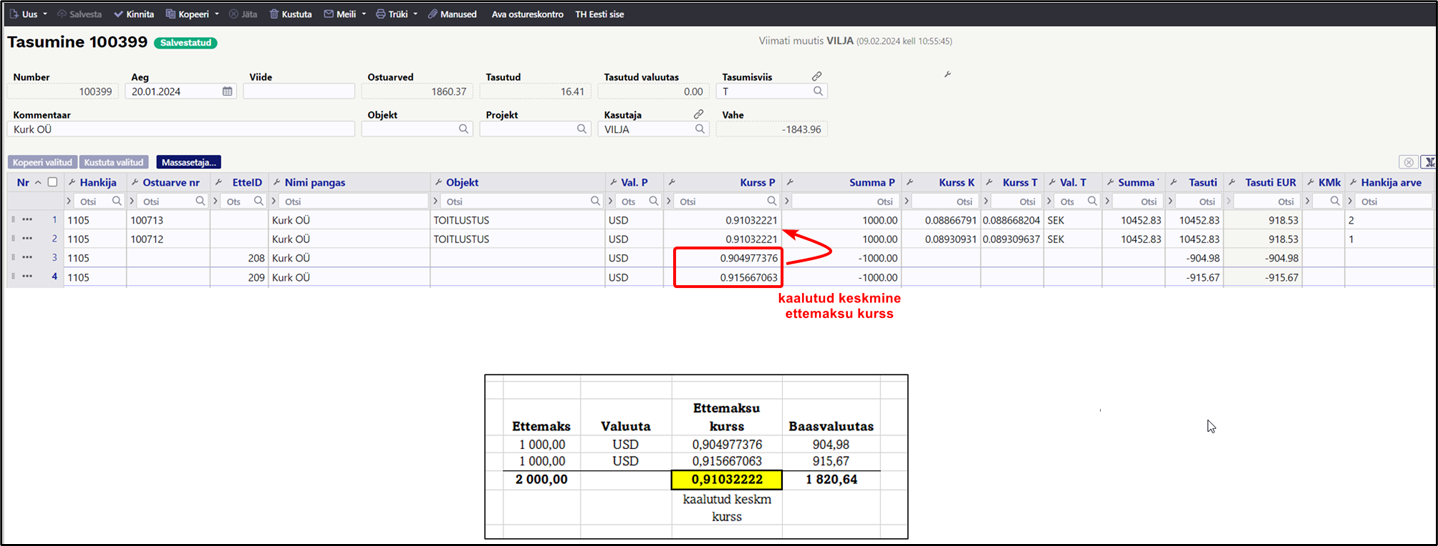Viewport: 1438px width, 546px height.
Task: Click the Kommentaar field containing Kurk OÜ
Action: point(182,129)
